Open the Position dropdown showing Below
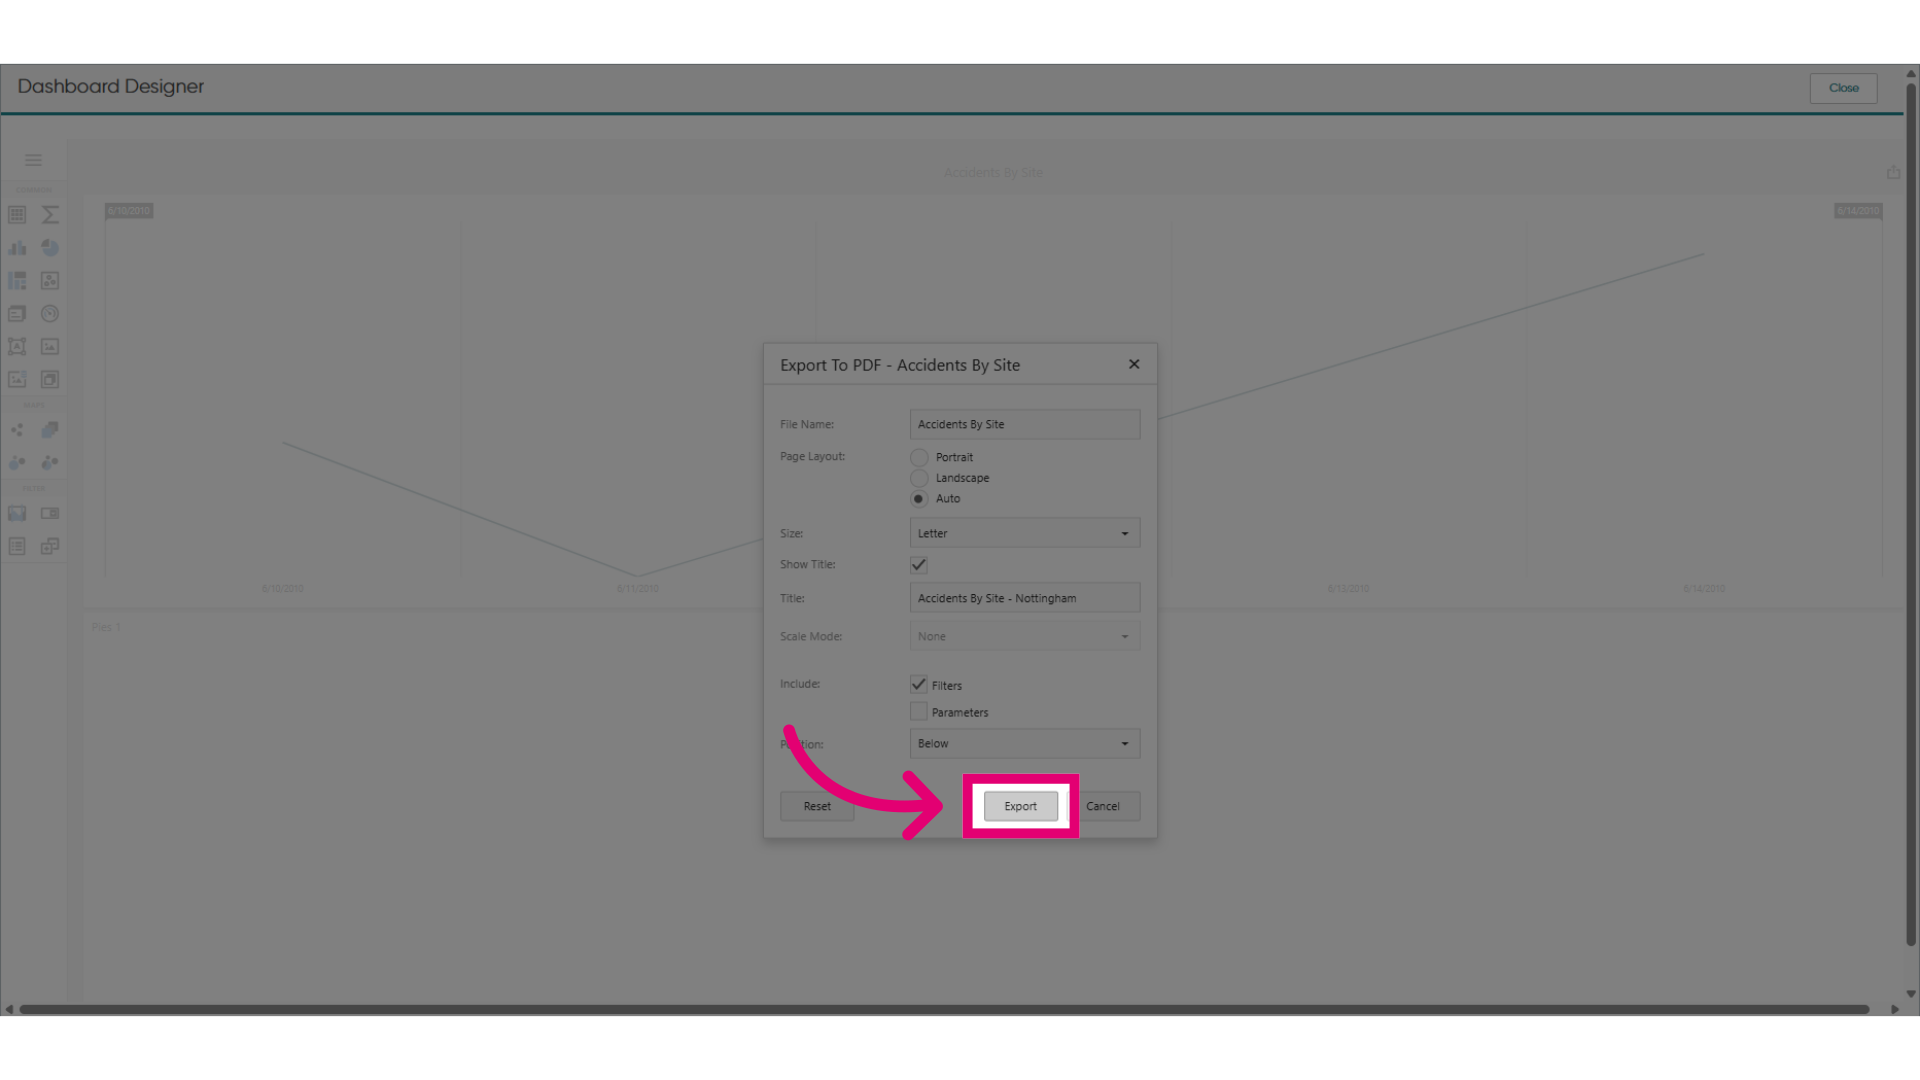Screen dimensions: 1920x1080 point(1025,744)
